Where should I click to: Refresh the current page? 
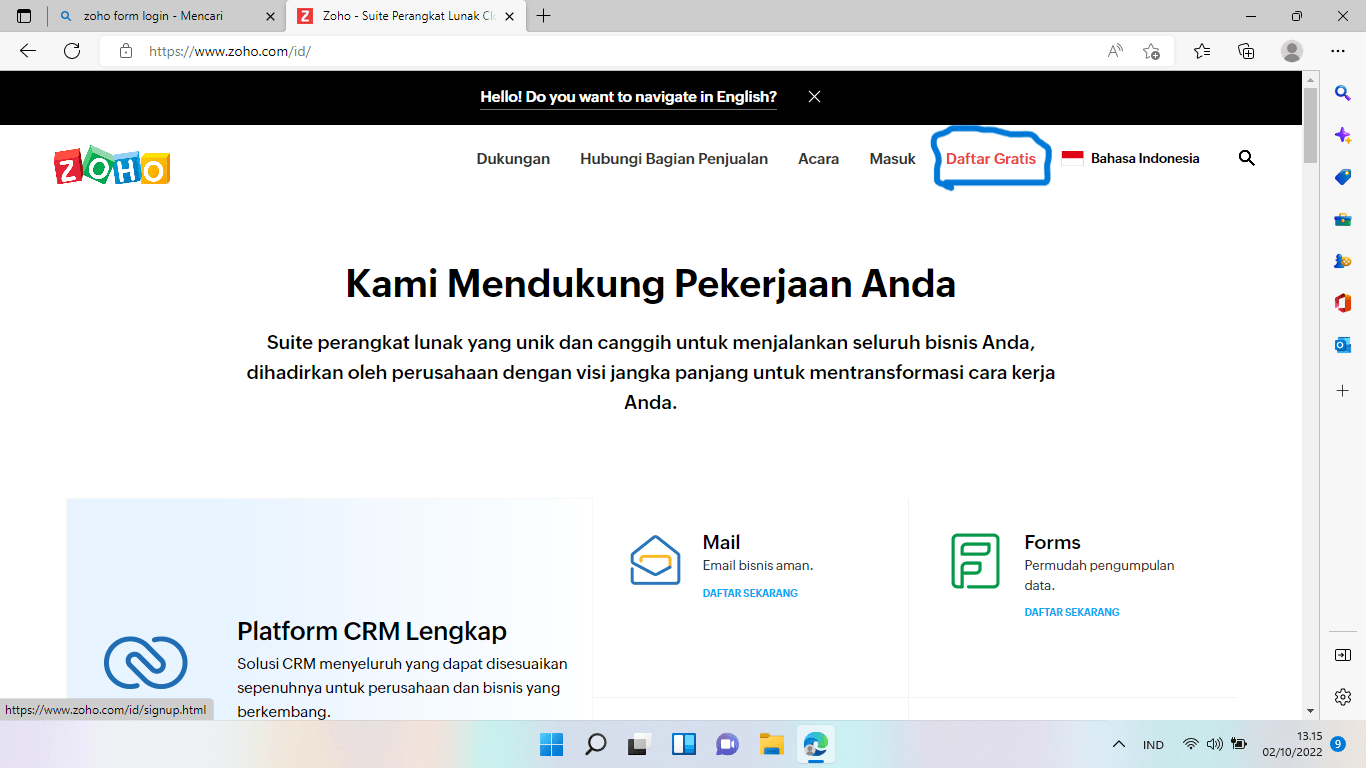coord(72,51)
